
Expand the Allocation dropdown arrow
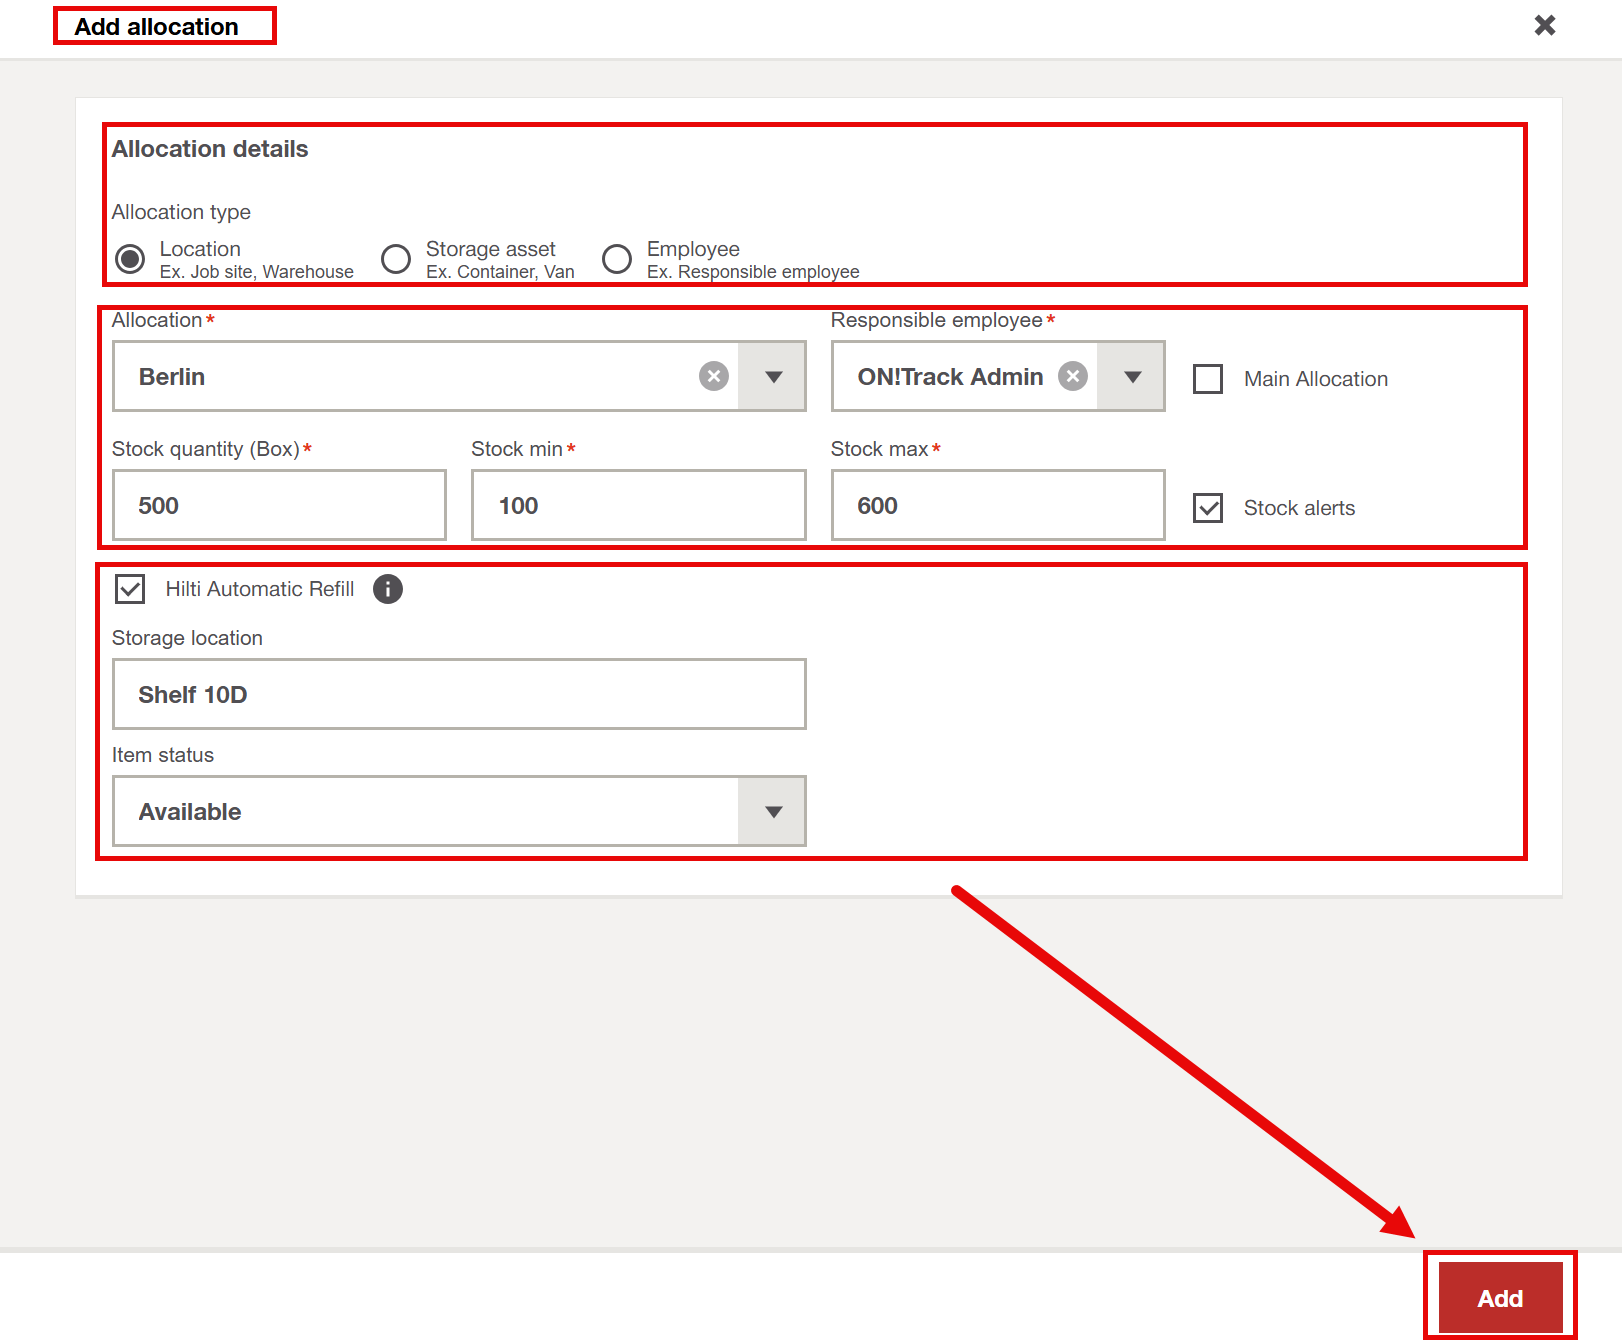click(x=773, y=377)
